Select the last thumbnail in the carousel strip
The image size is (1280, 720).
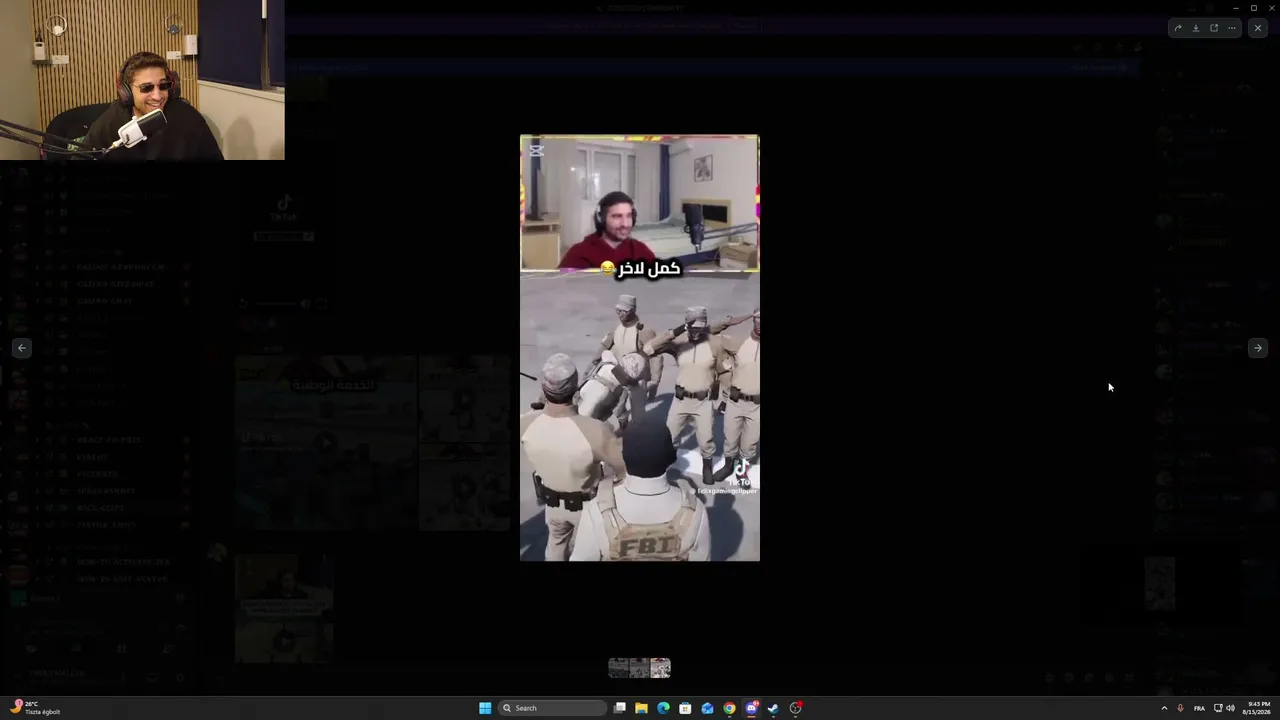(660, 668)
